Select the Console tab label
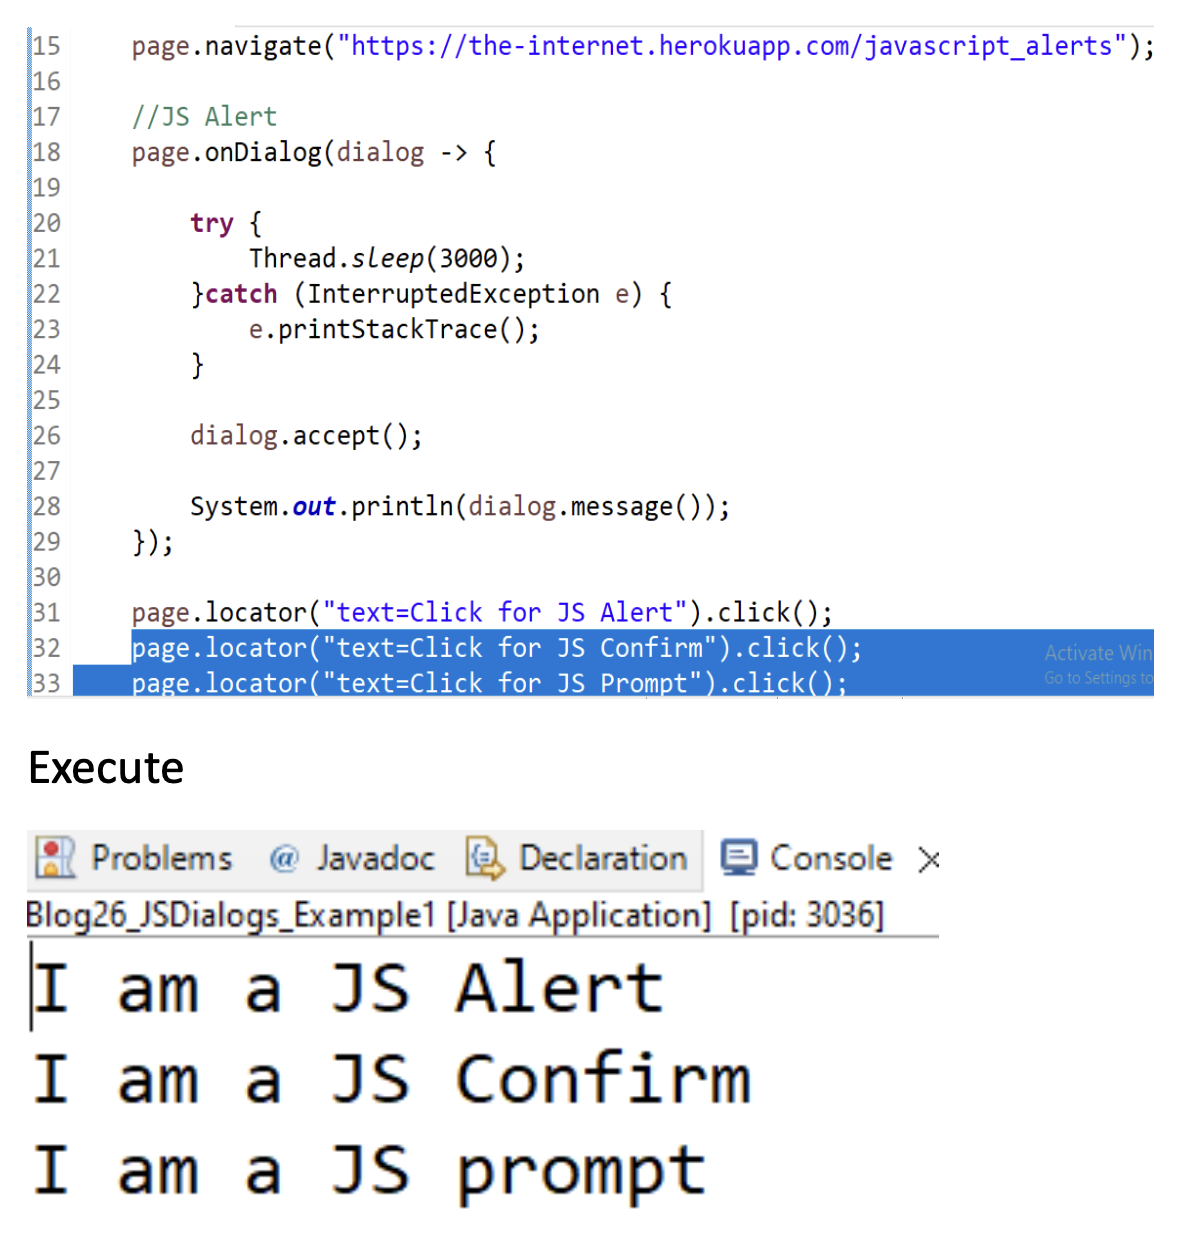The width and height of the screenshot is (1198, 1234). 830,859
